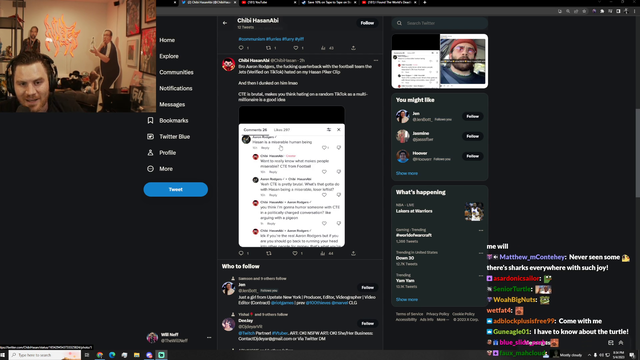Reply to the Aaron Rodgers tweet
The image size is (640, 360).
(x=241, y=253)
